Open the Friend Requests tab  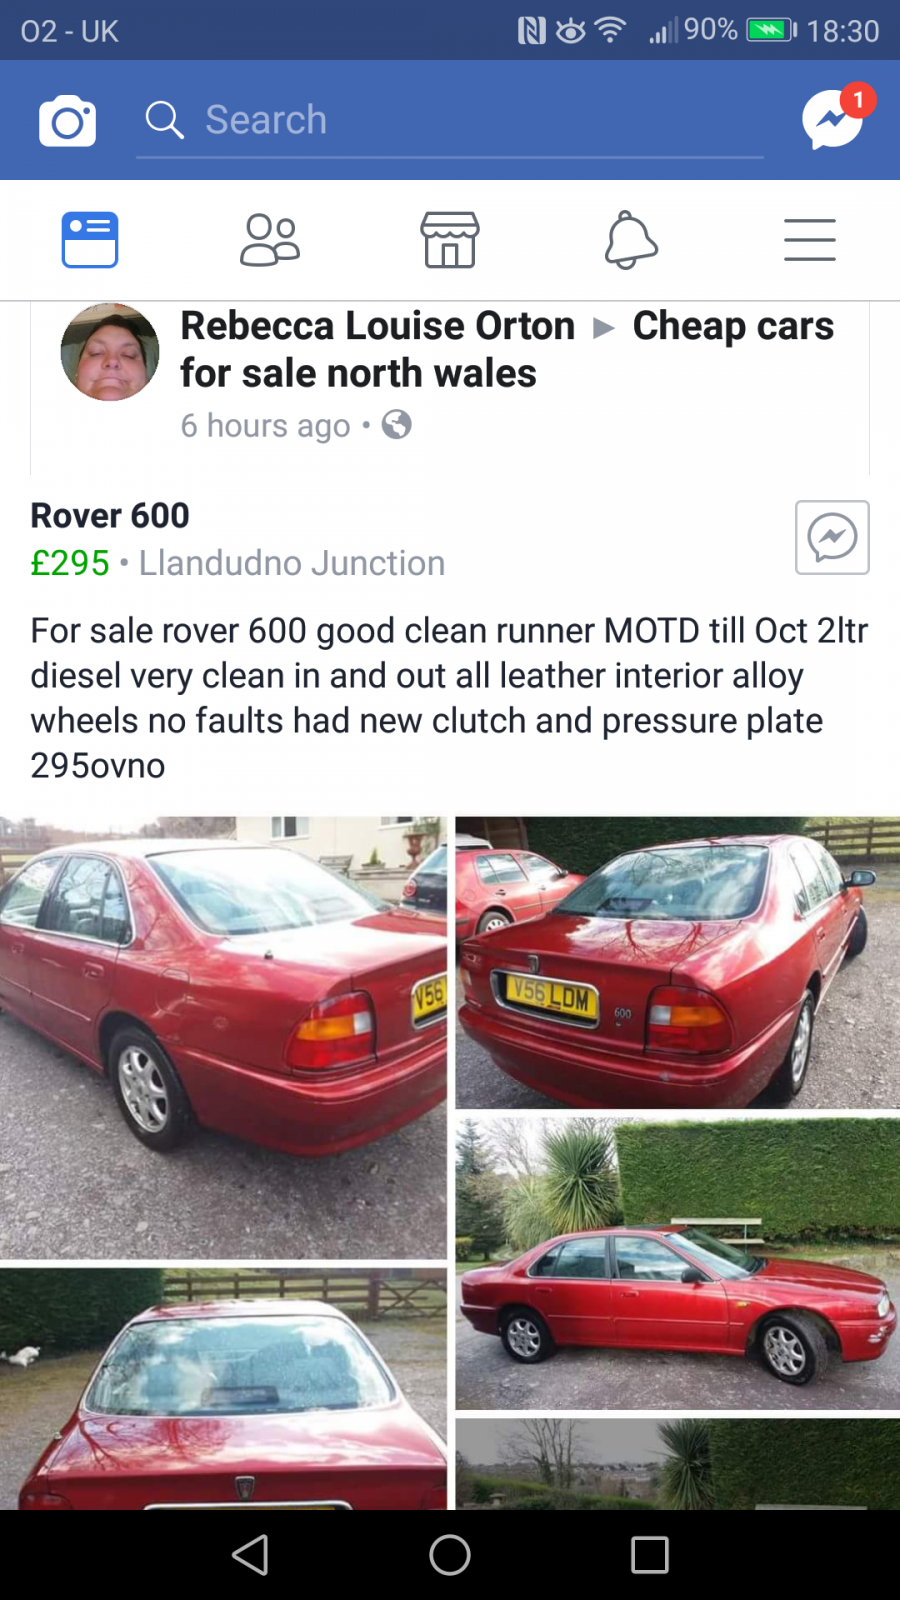click(x=270, y=240)
